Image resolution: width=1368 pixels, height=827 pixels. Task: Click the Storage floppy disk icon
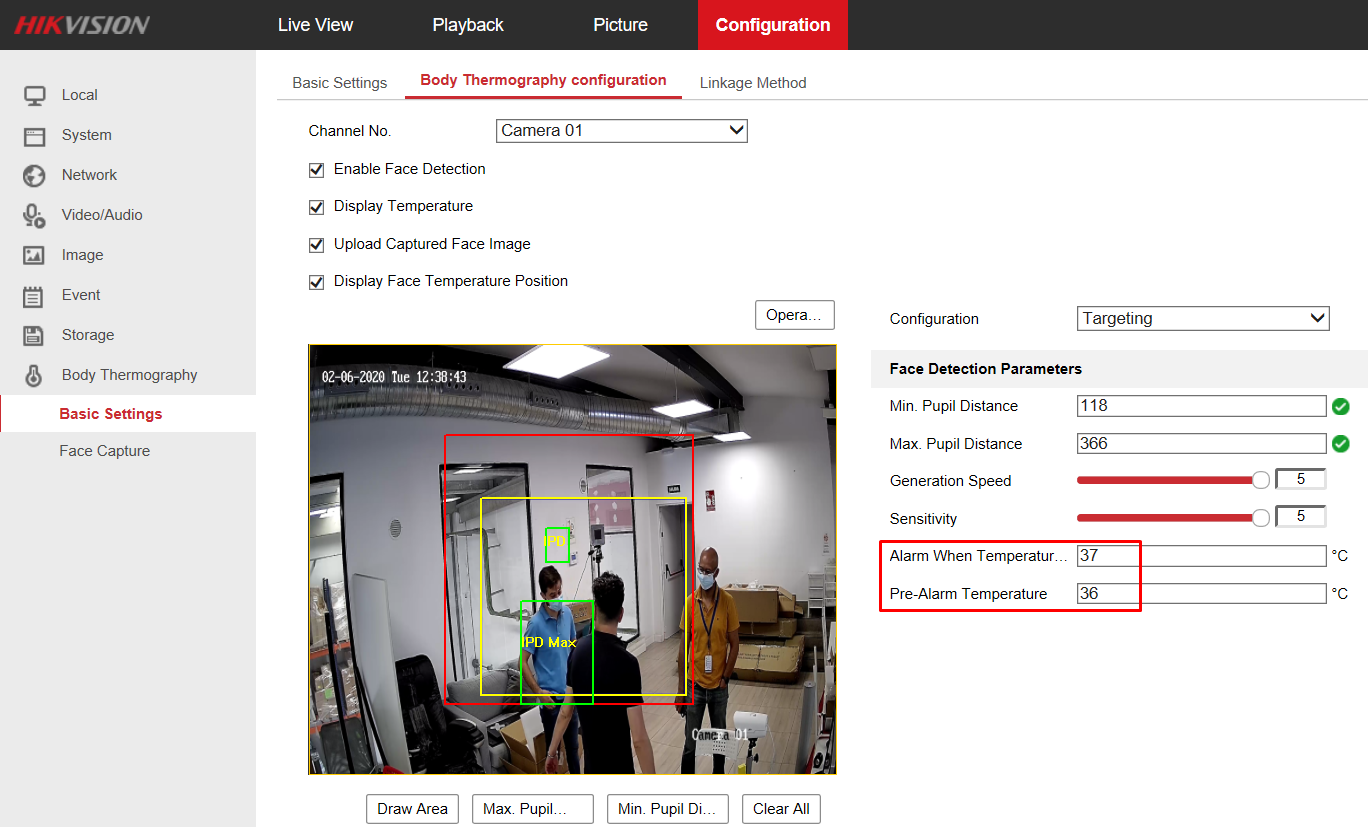[x=35, y=336]
